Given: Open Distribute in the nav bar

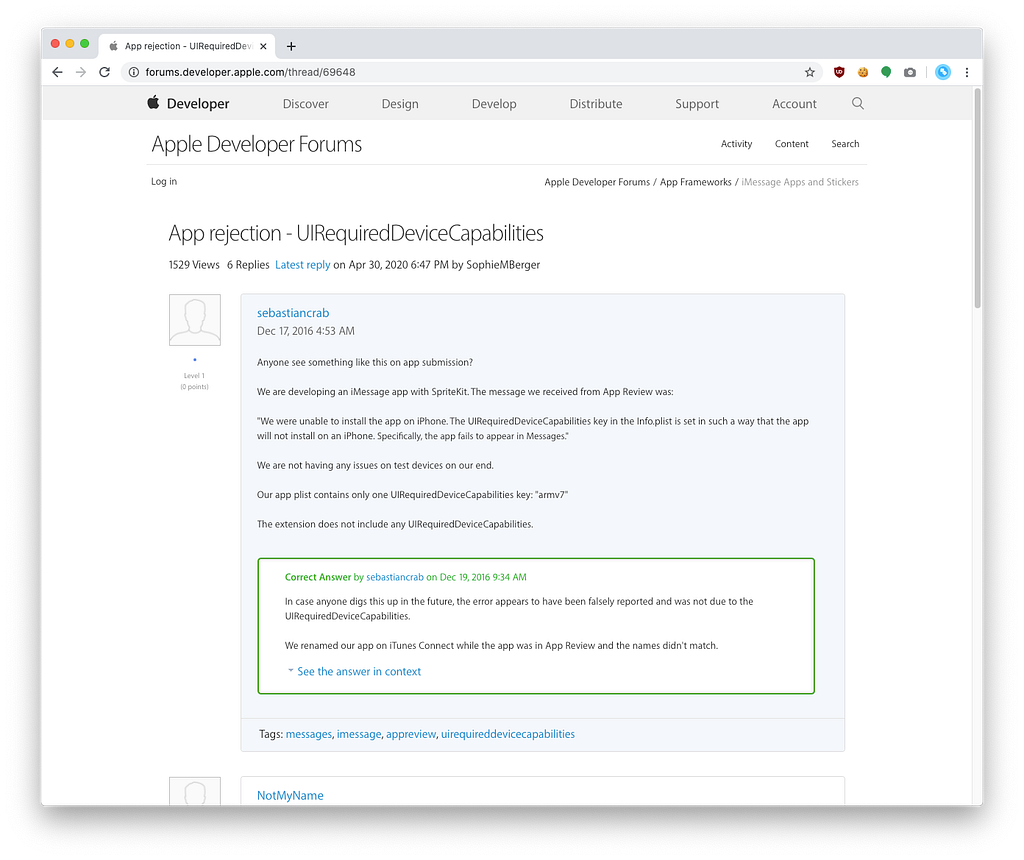Looking at the screenshot, I should coord(596,104).
